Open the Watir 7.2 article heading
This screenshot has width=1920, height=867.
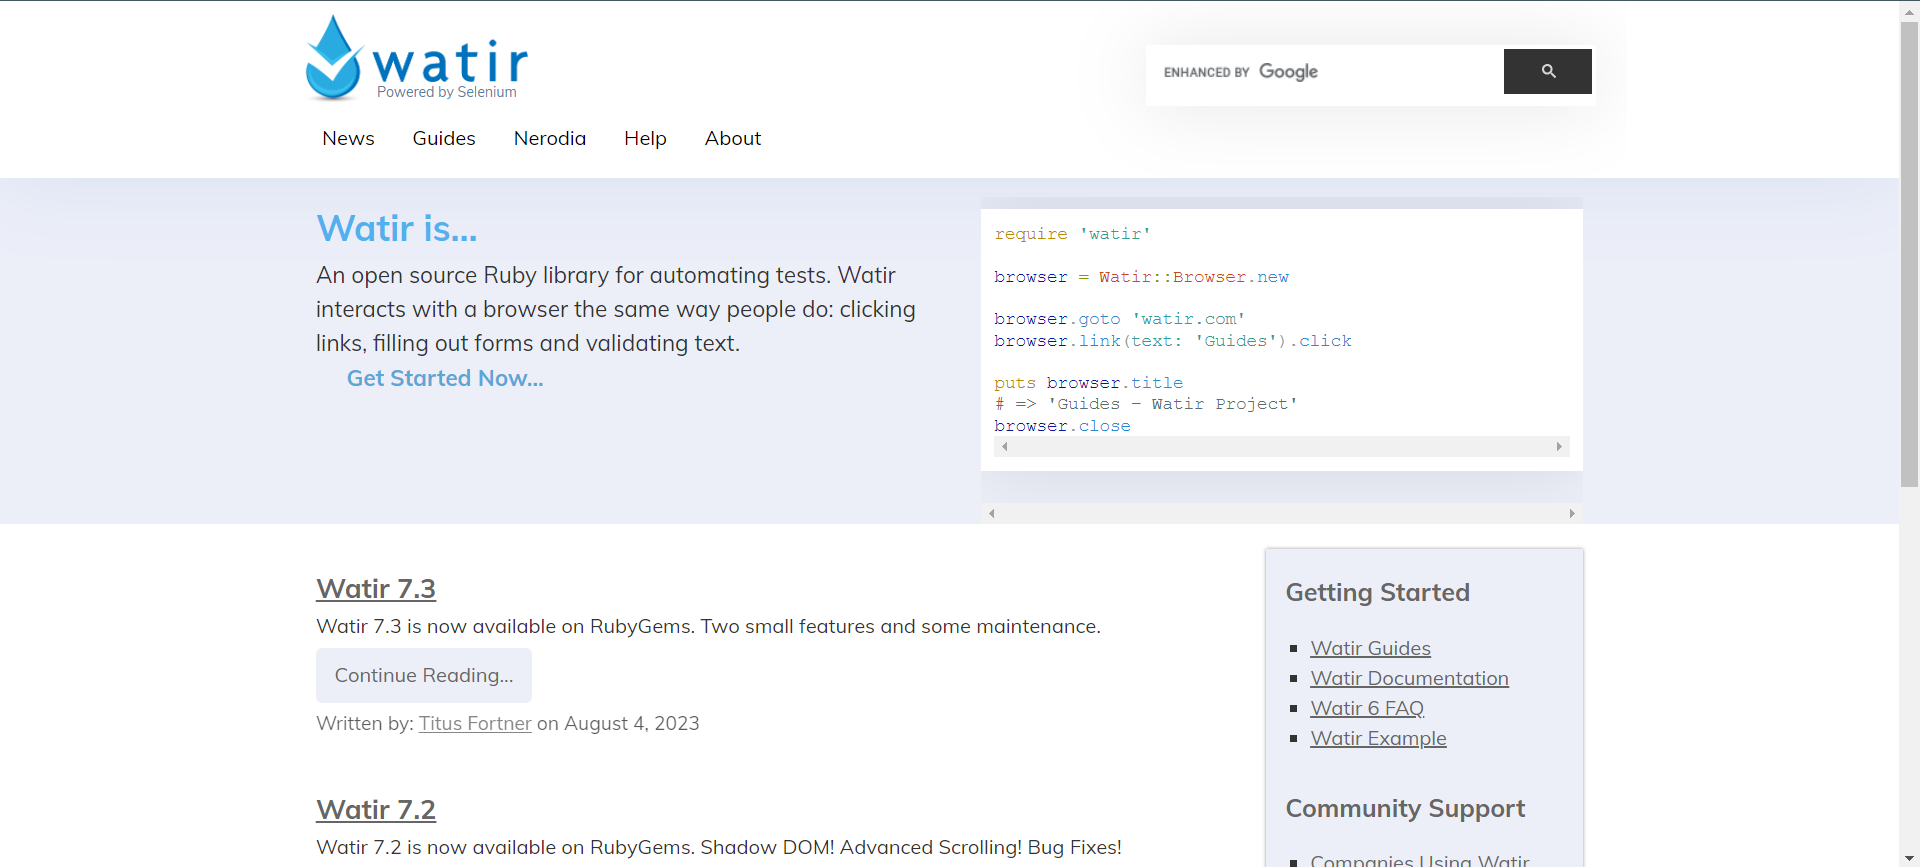pos(376,809)
